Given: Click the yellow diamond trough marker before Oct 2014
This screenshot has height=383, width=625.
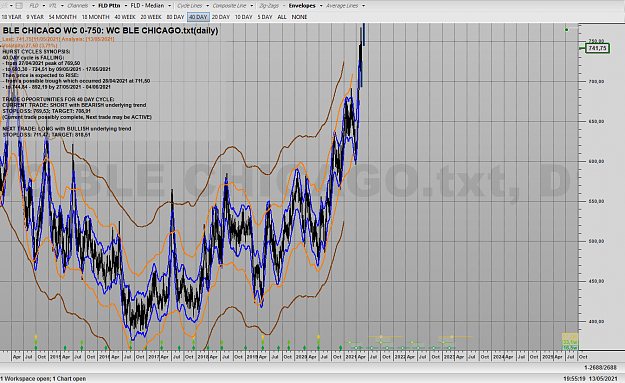Looking at the screenshot, I should tap(36, 337).
